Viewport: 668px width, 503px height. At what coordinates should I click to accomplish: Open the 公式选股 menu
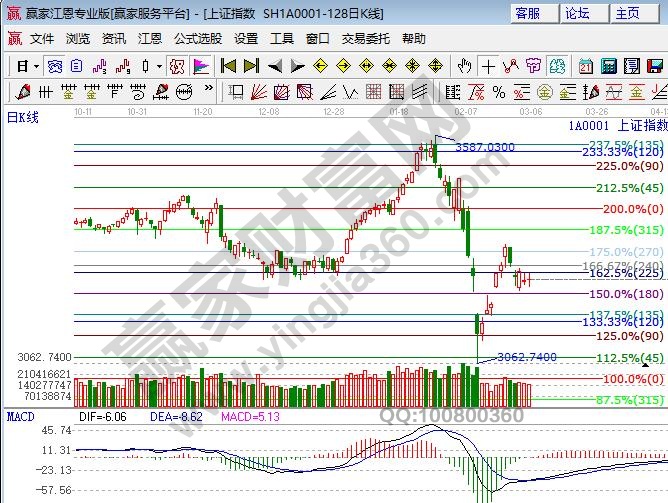pyautogui.click(x=197, y=38)
